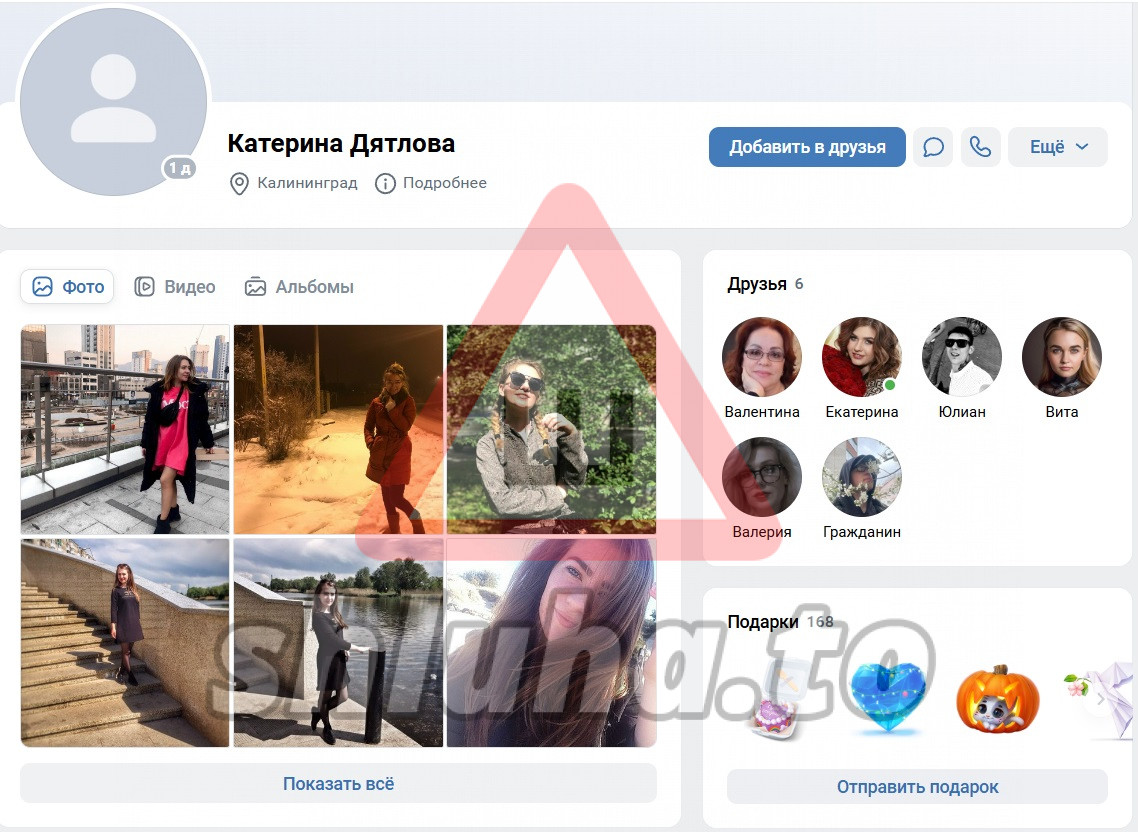The image size is (1138, 832).
Task: Open friend Валентина's profile avatar
Action: click(762, 357)
